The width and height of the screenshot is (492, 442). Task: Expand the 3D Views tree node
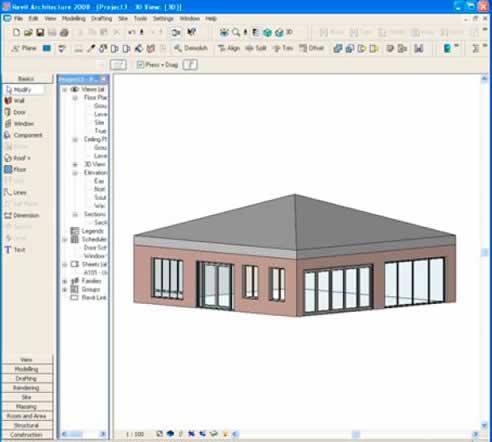point(75,164)
